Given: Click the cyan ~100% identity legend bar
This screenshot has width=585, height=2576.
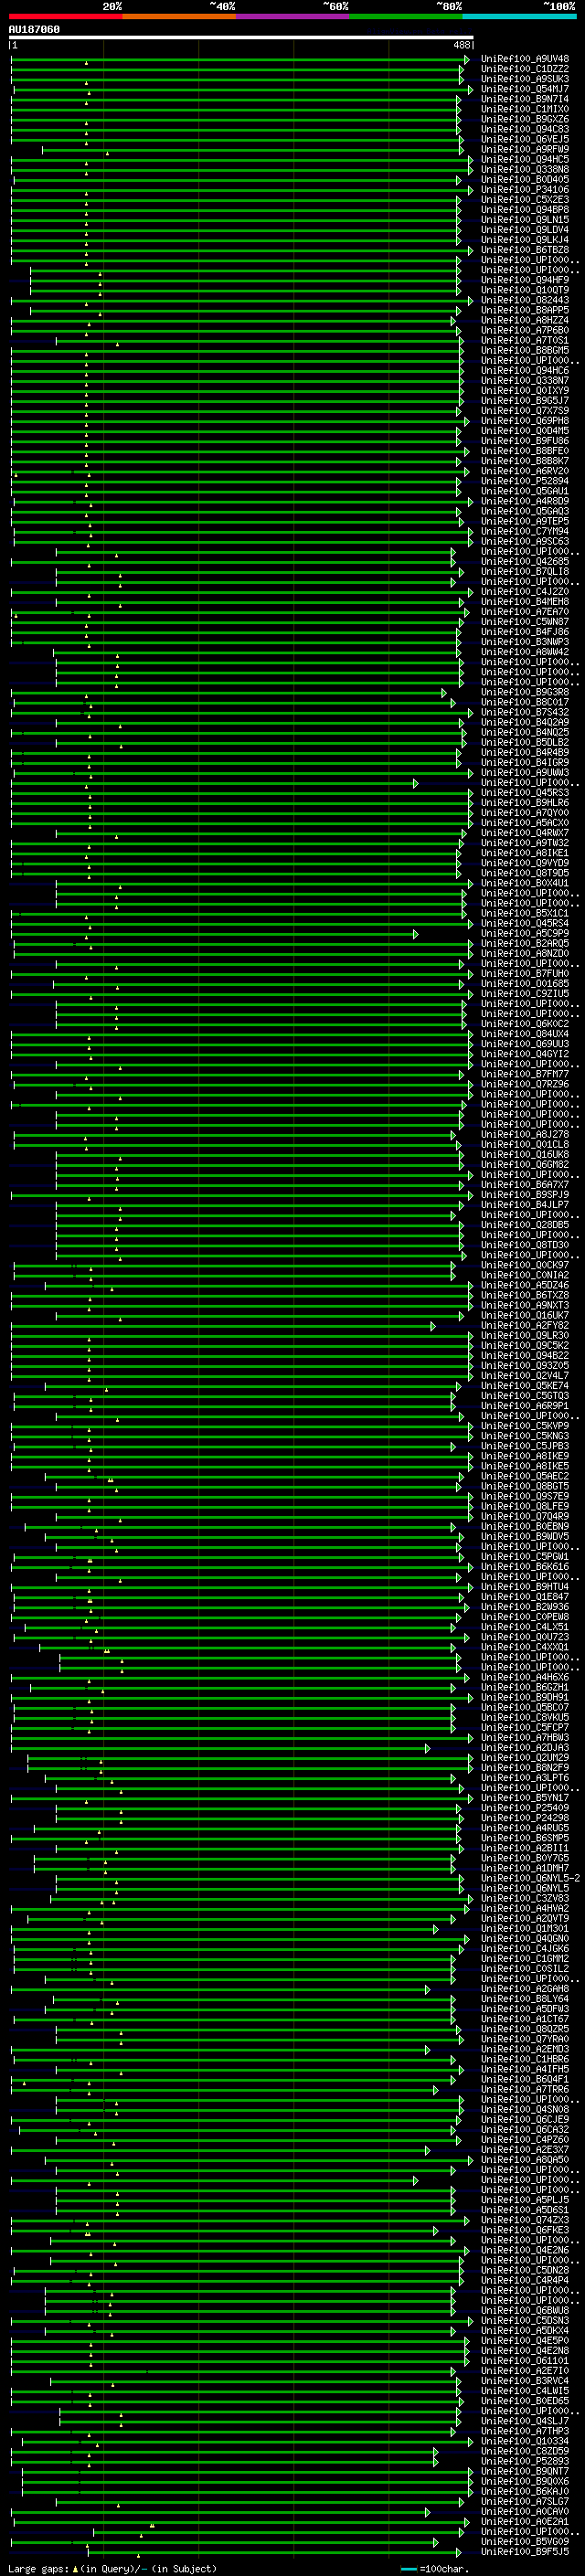Looking at the screenshot, I should (x=520, y=16).
